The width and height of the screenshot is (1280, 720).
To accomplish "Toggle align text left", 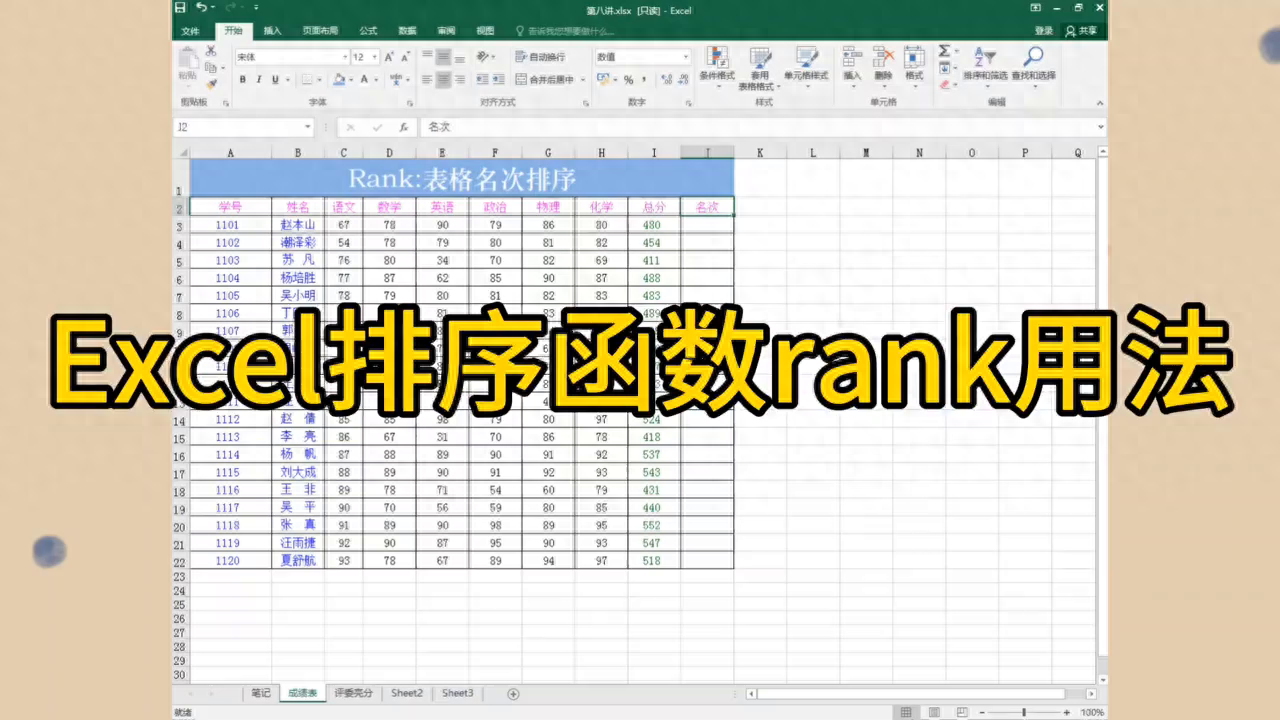I will coord(427,79).
